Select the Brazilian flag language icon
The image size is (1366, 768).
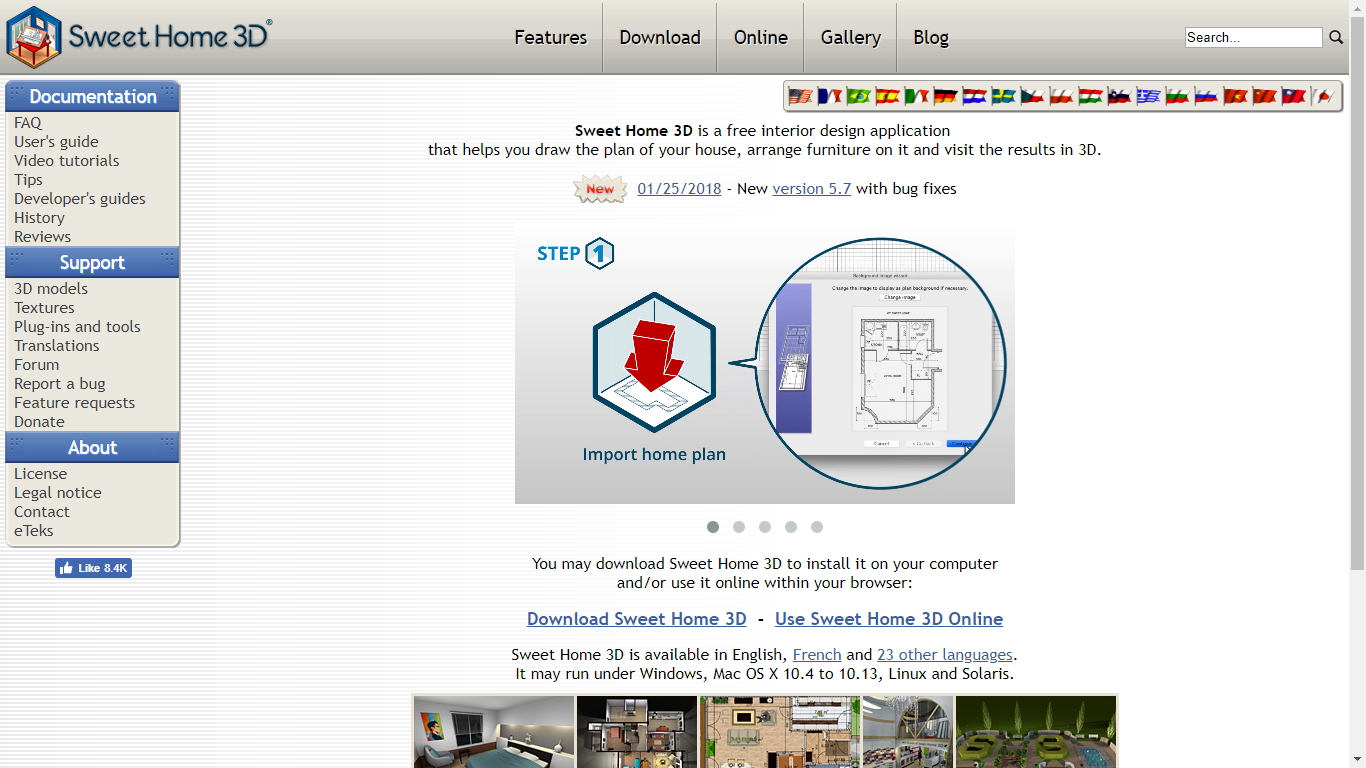click(858, 97)
